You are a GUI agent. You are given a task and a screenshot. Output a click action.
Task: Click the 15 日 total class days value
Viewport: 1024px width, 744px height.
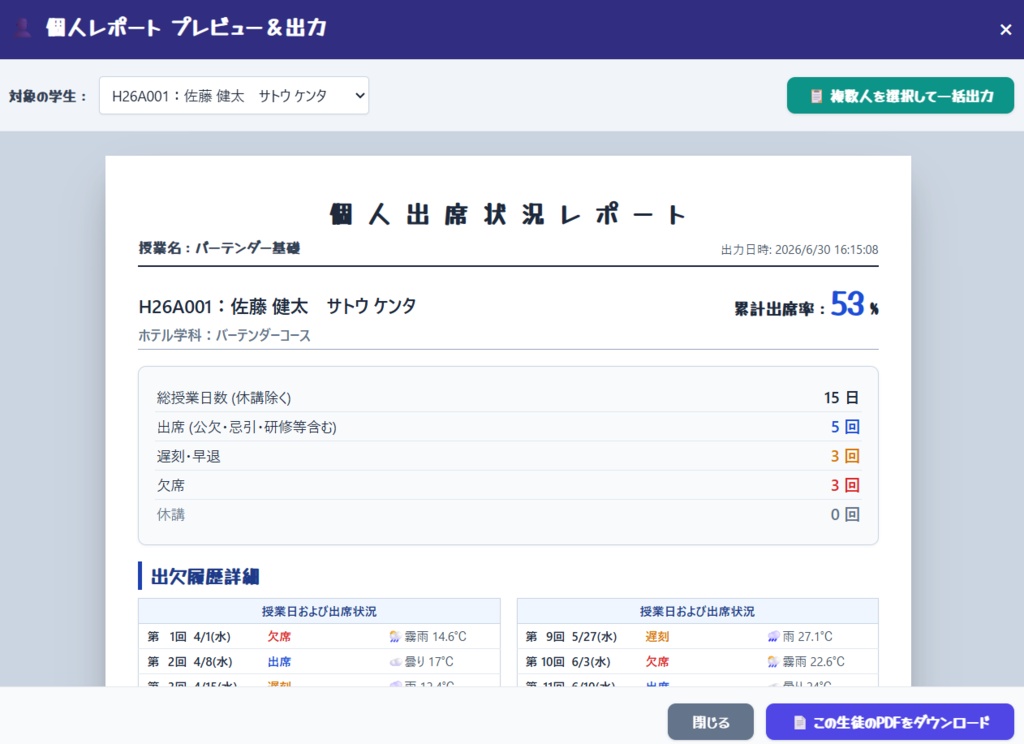click(x=841, y=398)
